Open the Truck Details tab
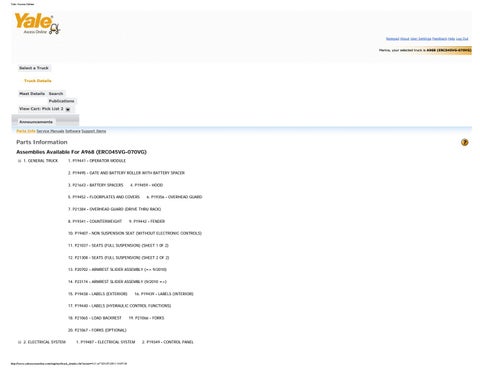The image size is (480, 371). [x=38, y=81]
